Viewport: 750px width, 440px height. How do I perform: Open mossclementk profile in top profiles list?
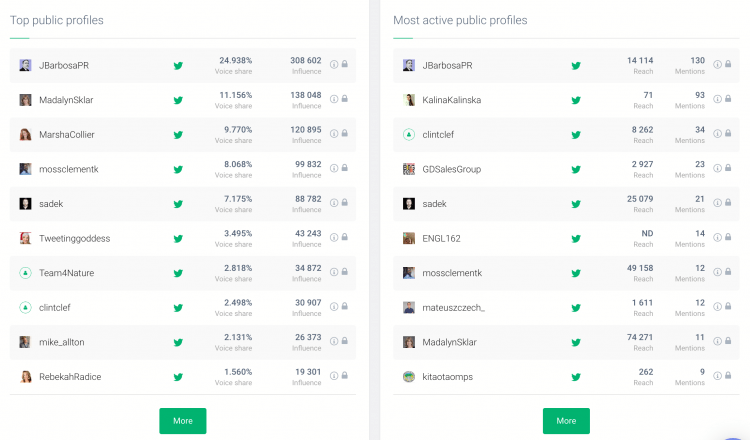[x=69, y=169]
